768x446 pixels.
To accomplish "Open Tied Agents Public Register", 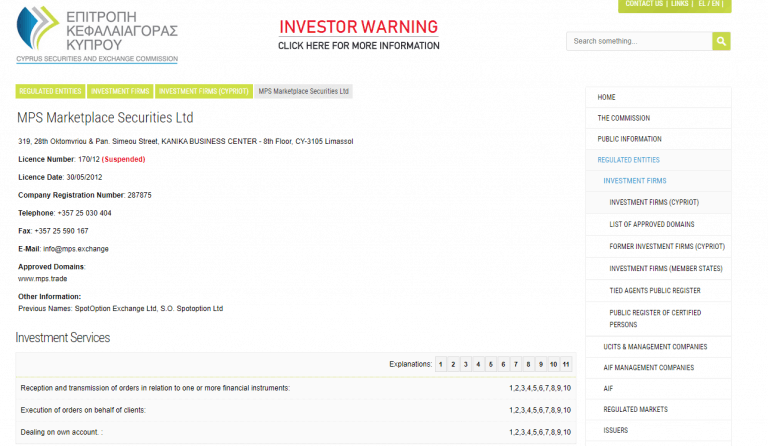I will [x=658, y=291].
